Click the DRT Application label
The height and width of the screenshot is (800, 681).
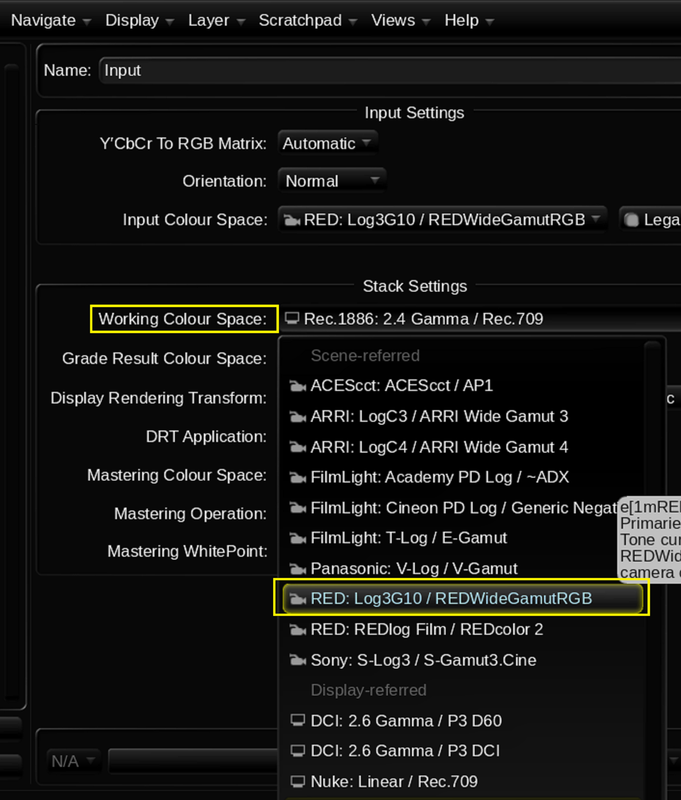click(206, 437)
